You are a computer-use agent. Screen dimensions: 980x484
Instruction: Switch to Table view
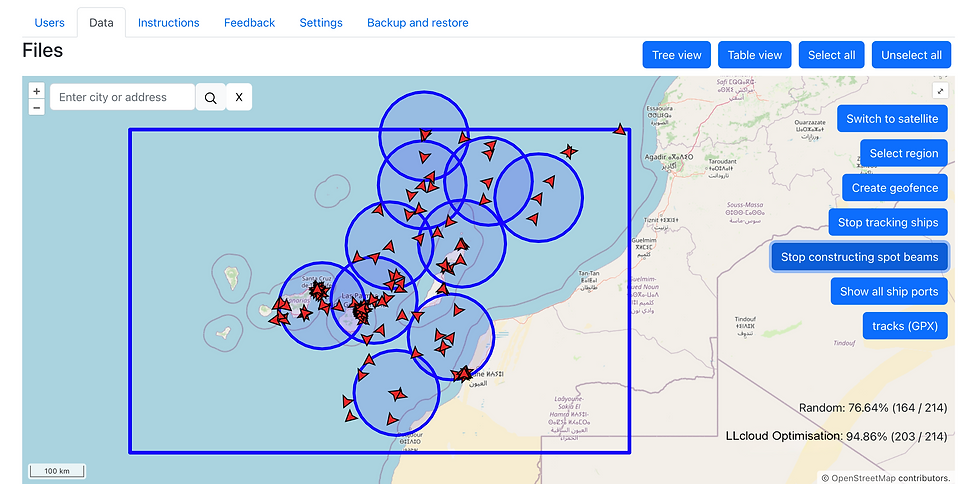click(754, 55)
